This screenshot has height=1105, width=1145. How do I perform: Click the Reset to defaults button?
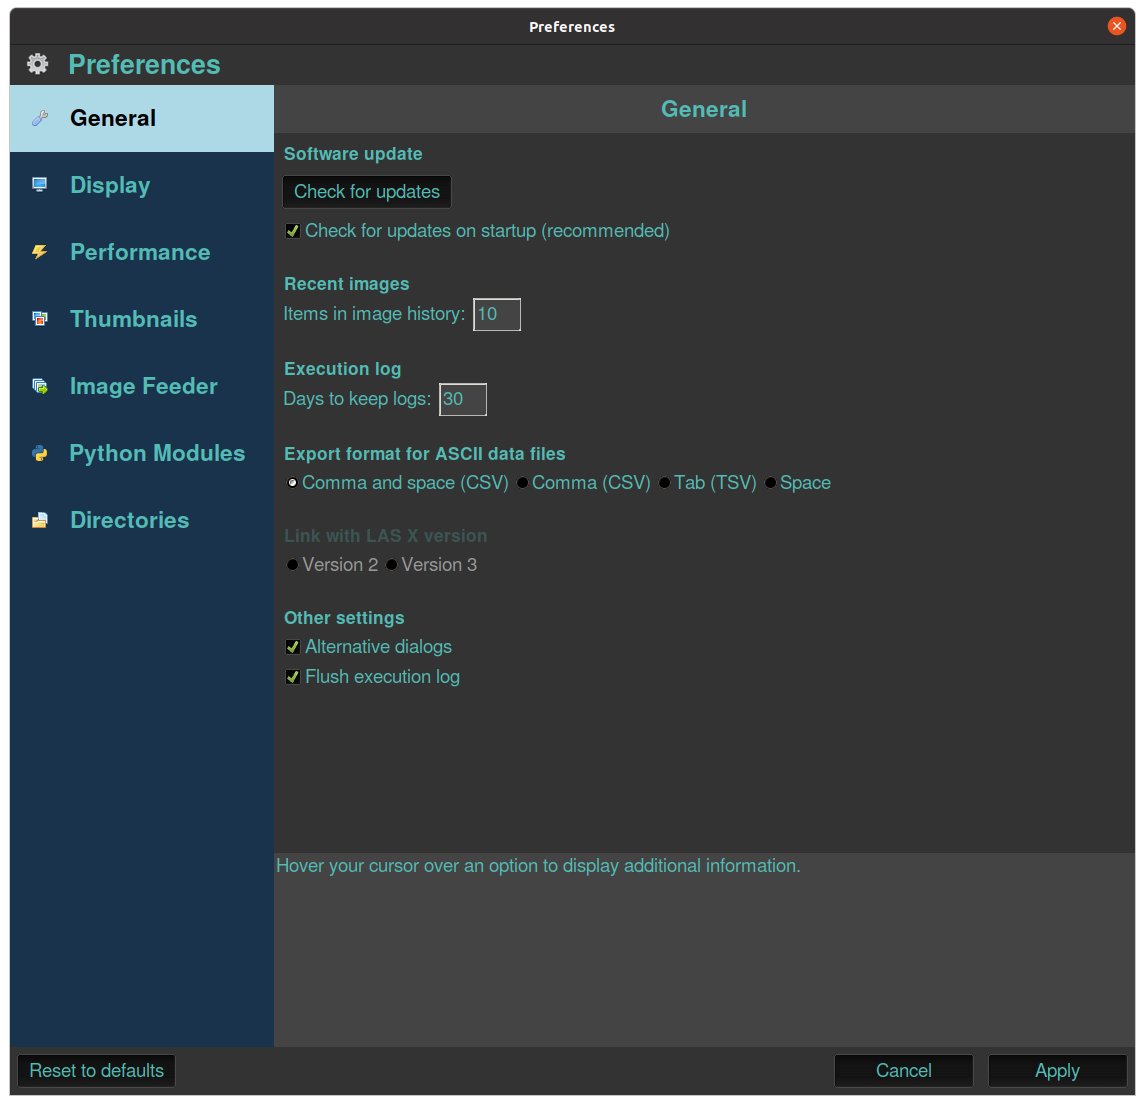click(x=97, y=1070)
